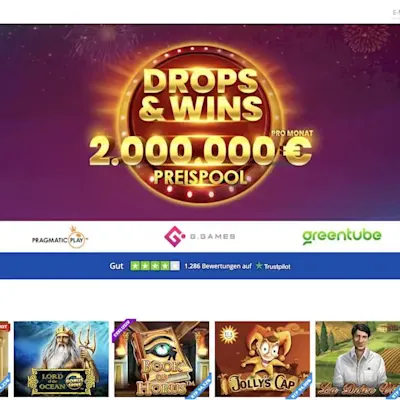
Task: Click the Pragmatic Play provider logo
Action: tap(60, 238)
